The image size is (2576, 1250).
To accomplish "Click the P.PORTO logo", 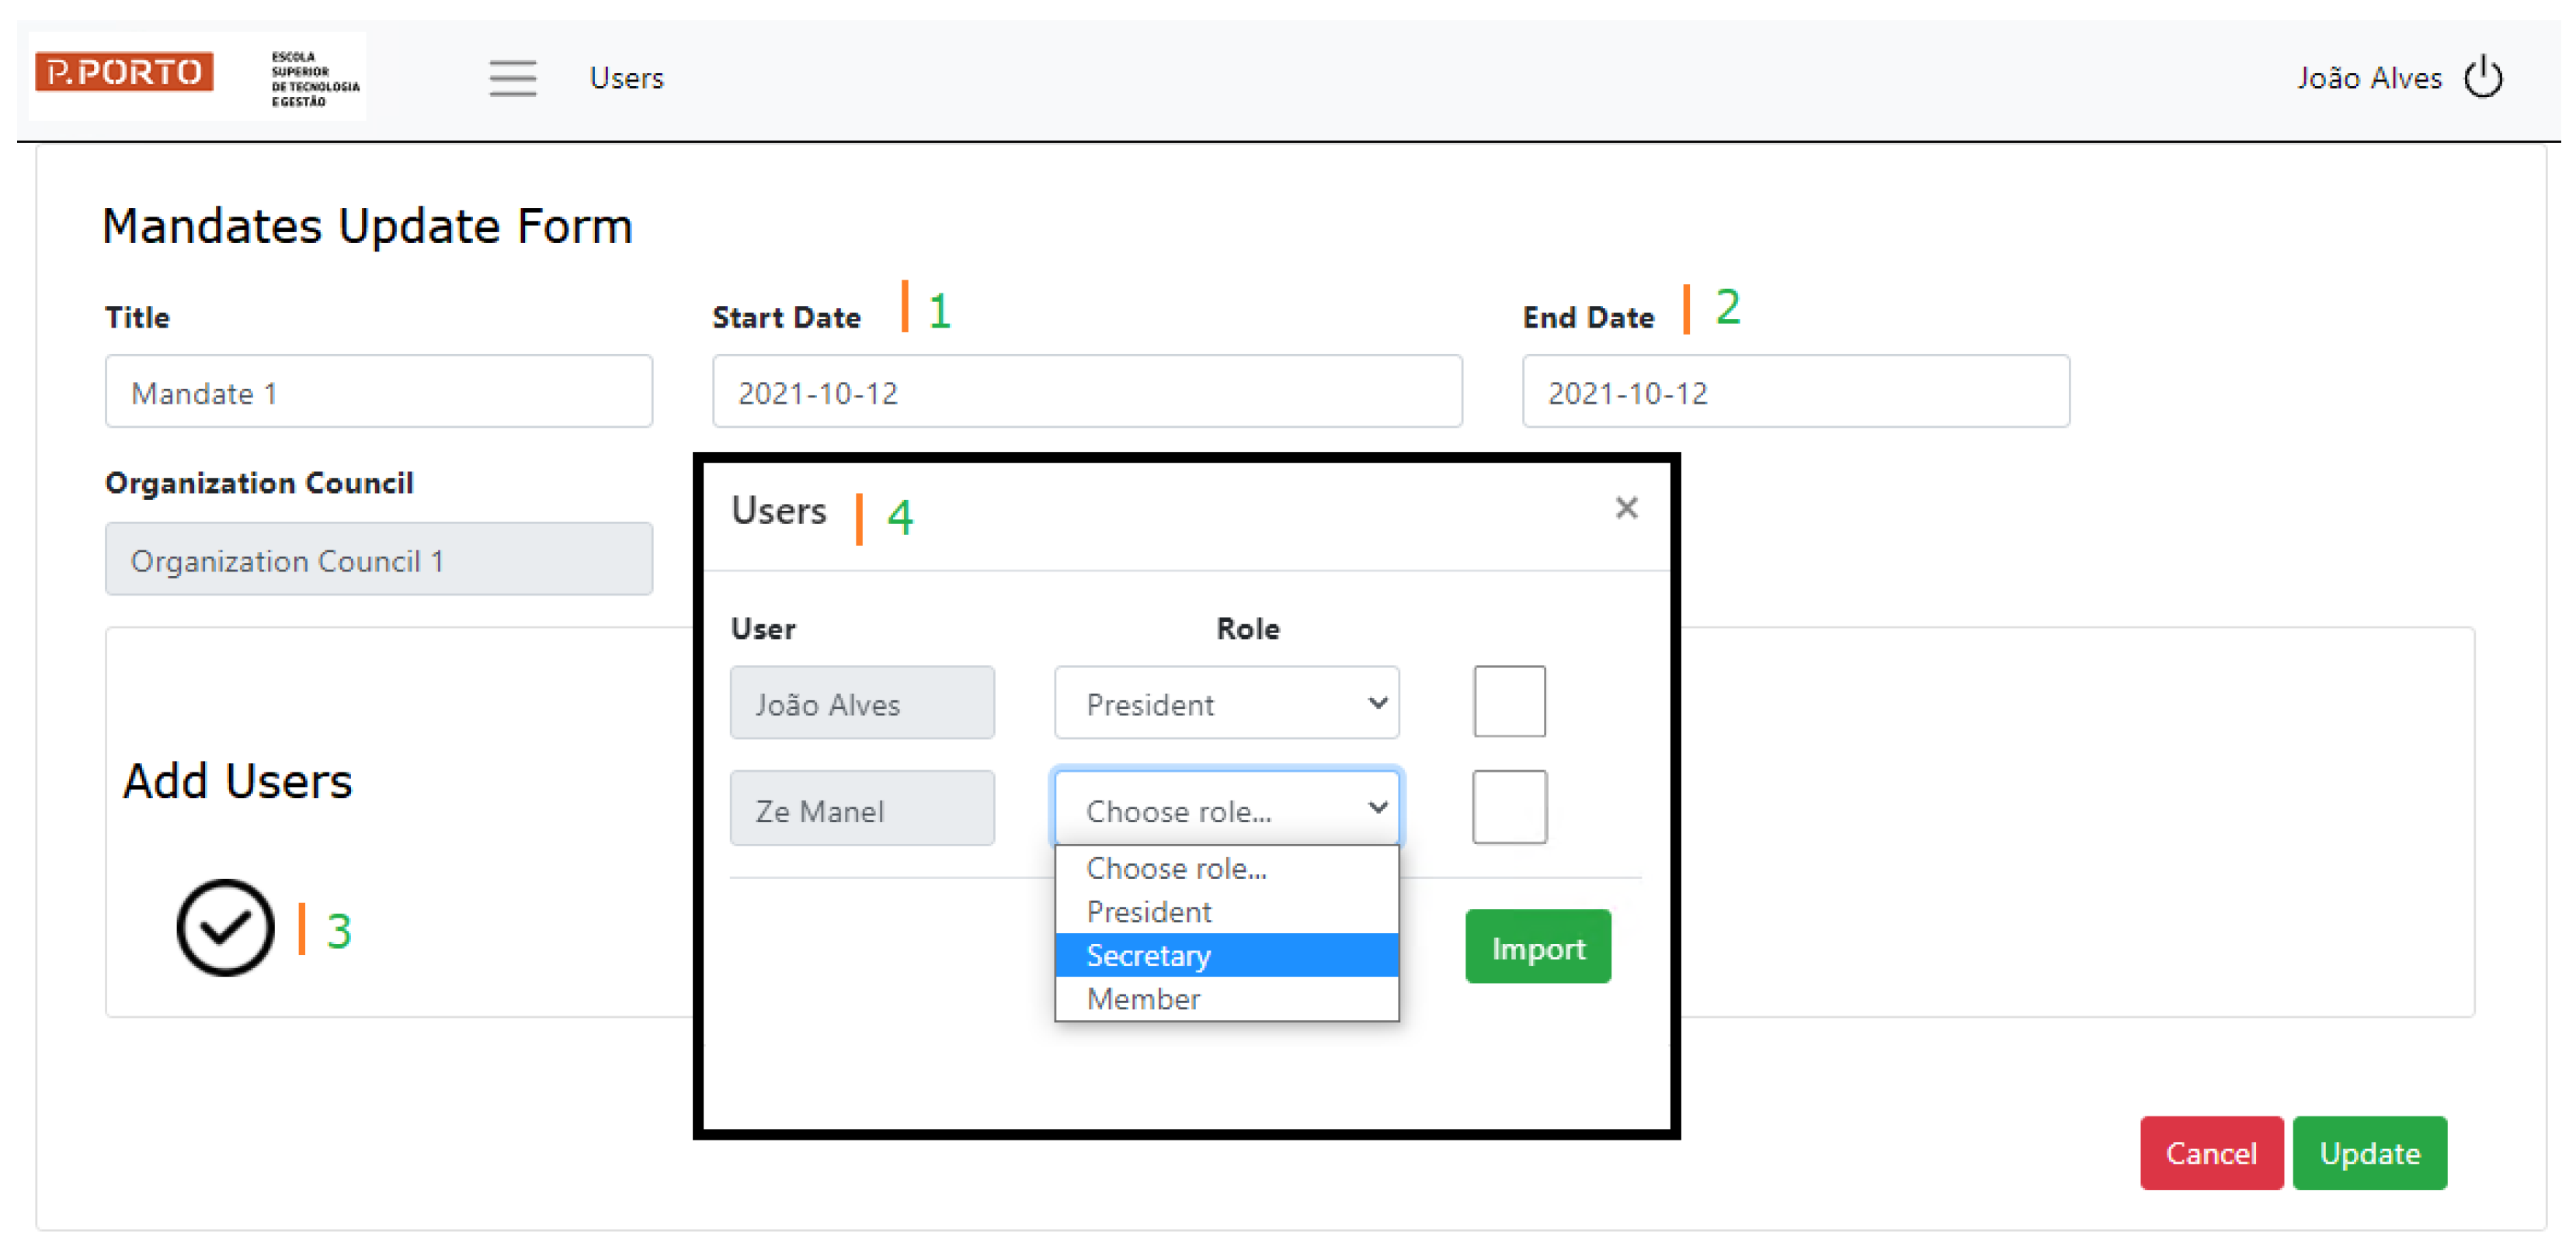I will coord(124,73).
